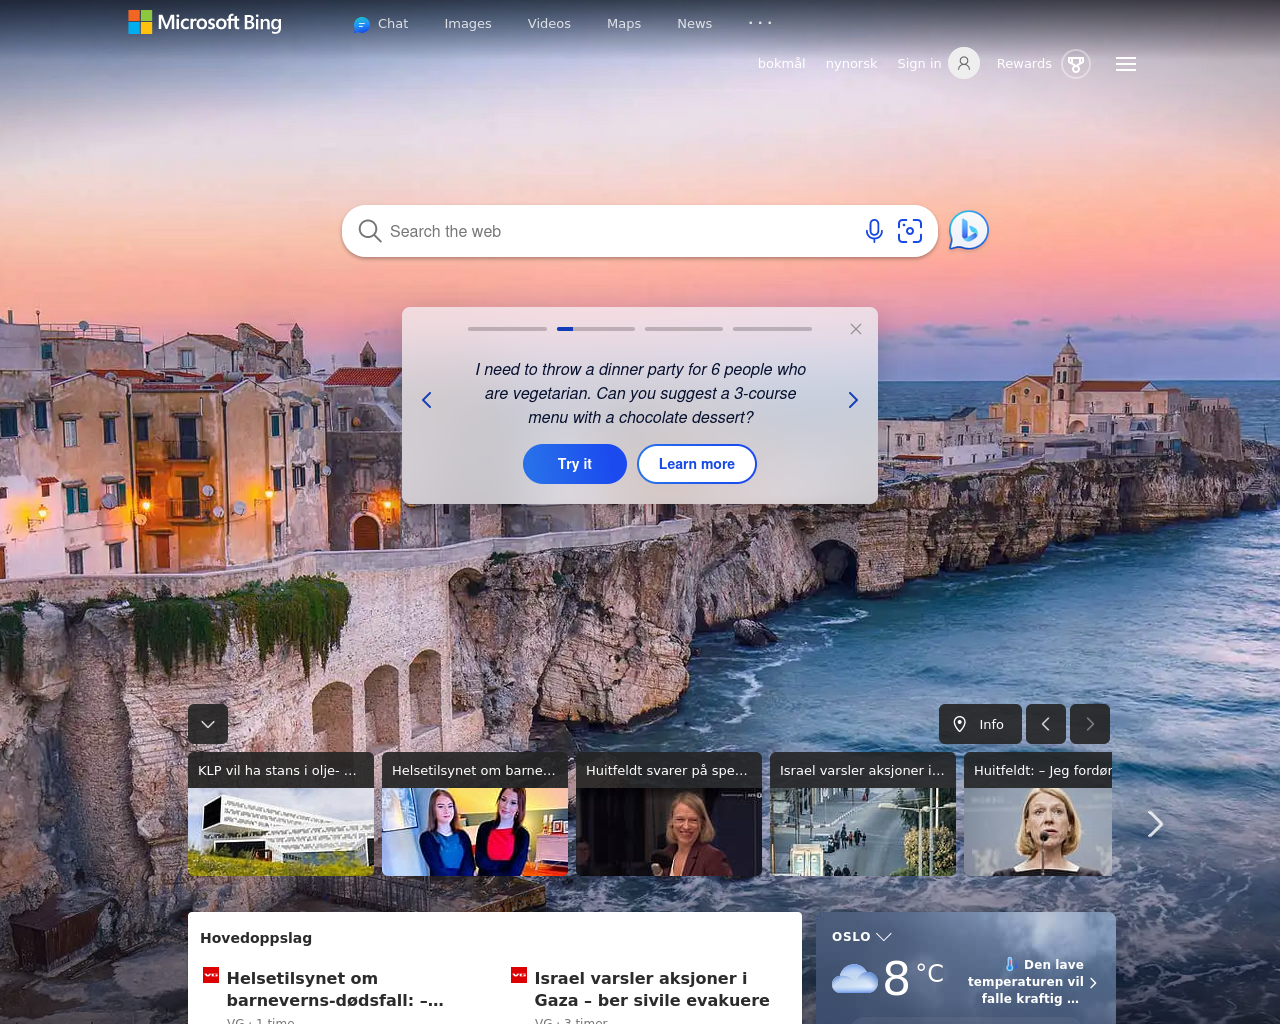The width and height of the screenshot is (1280, 1024).
Task: Click the Microsoft Bing logo
Action: coord(205,22)
